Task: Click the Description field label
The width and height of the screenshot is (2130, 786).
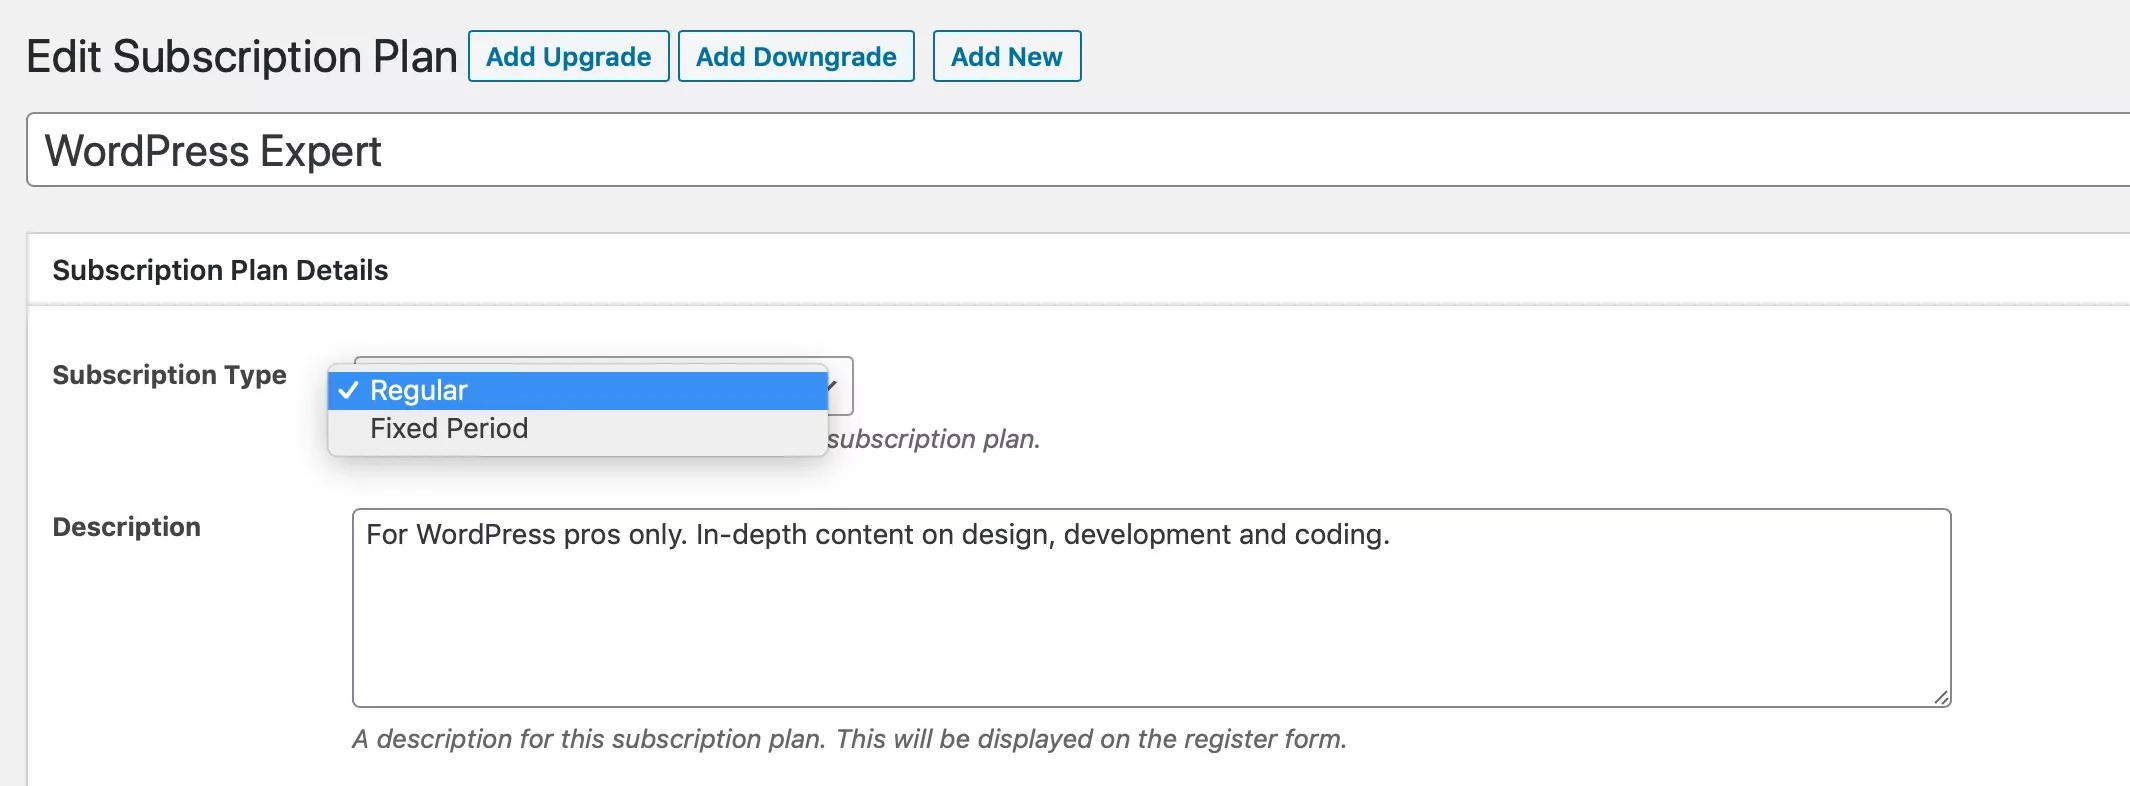Action: 126,527
